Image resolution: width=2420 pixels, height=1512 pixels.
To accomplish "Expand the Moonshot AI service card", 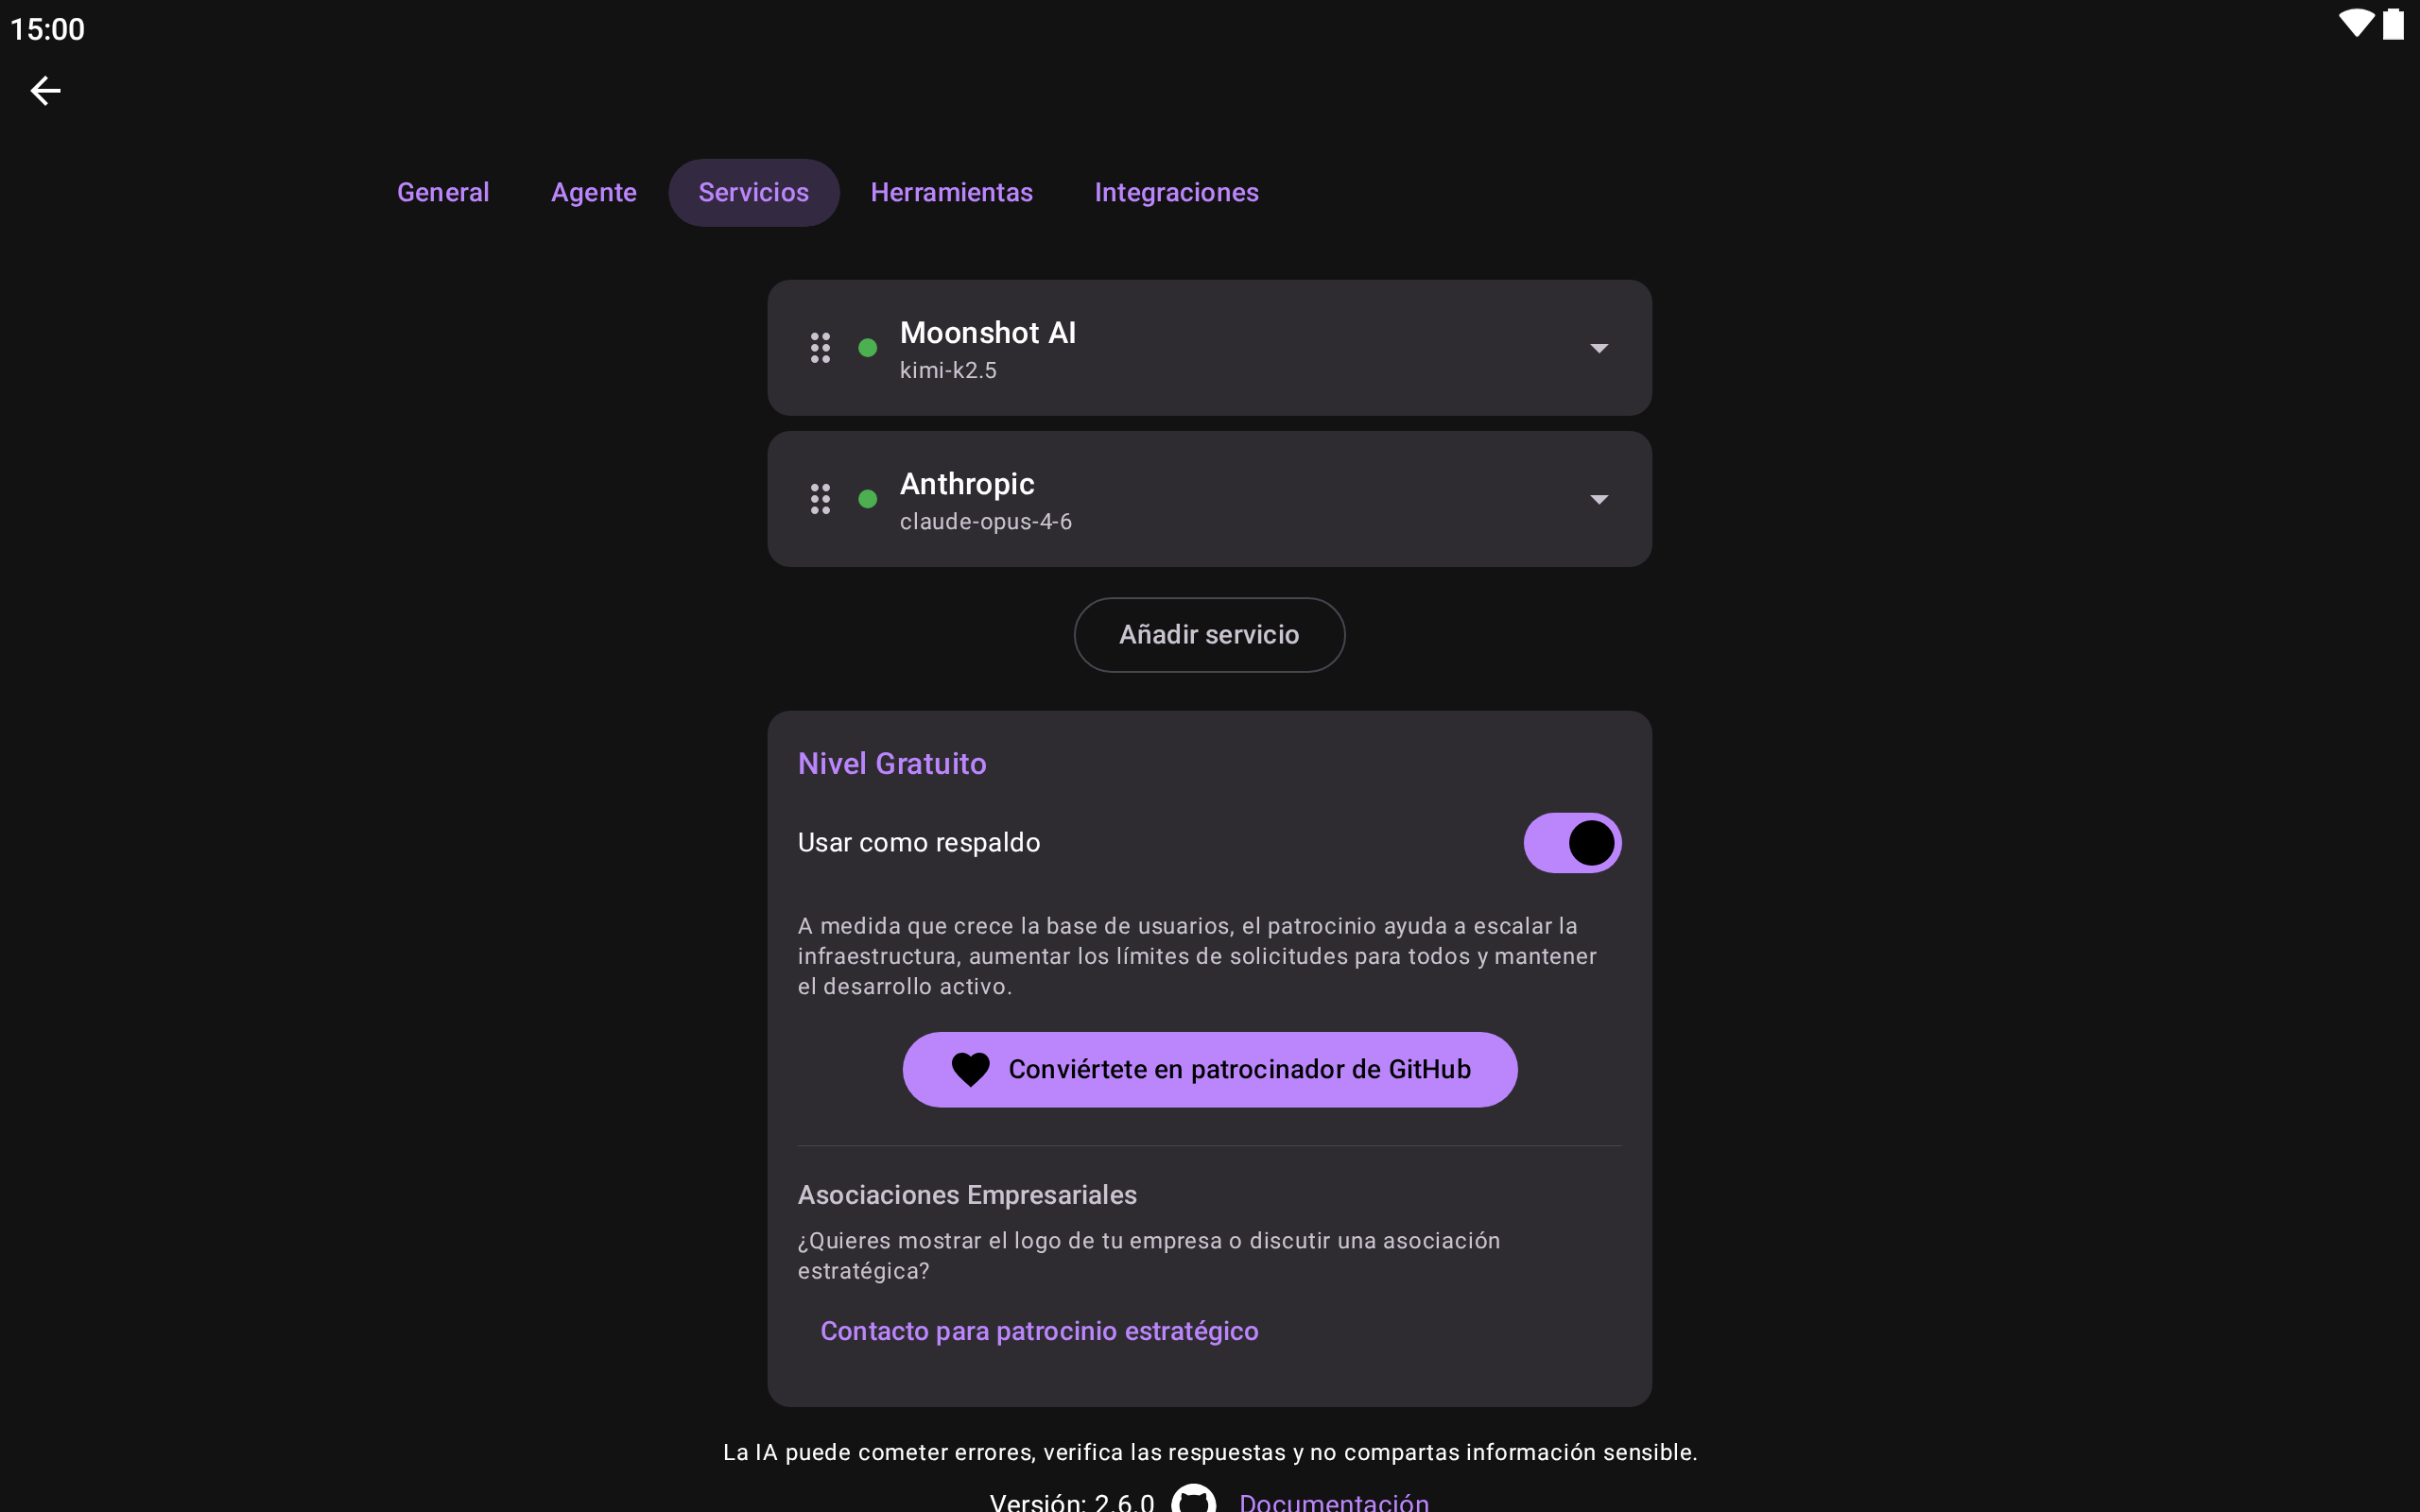I will tap(1209, 348).
